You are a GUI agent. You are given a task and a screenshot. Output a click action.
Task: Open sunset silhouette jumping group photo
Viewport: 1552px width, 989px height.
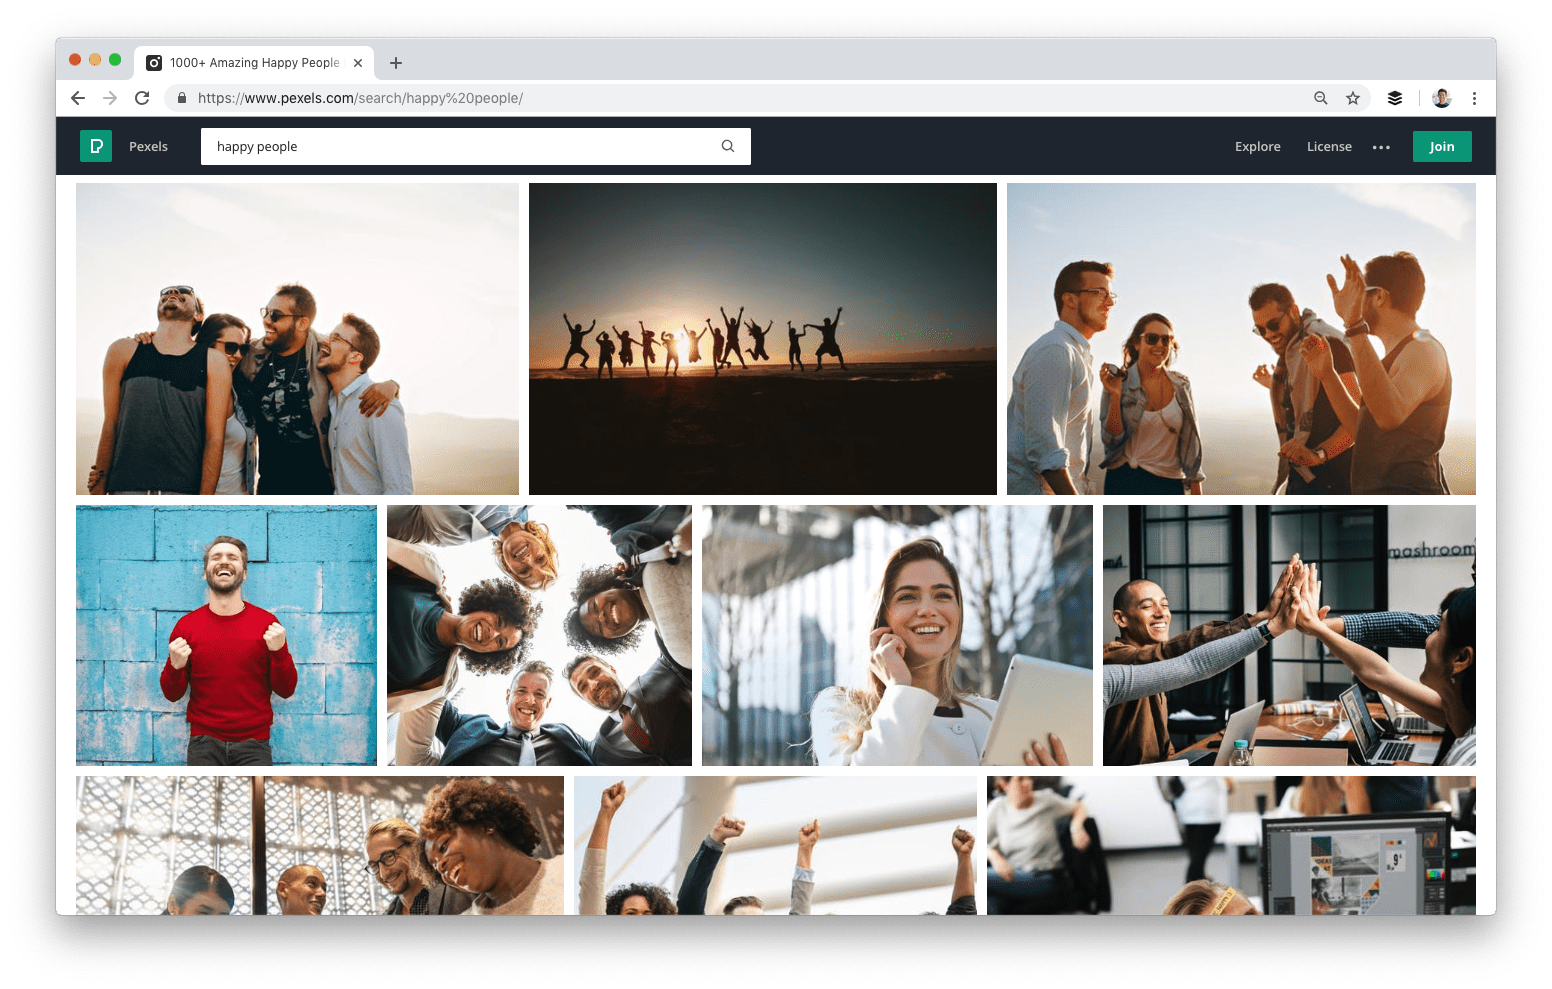[763, 339]
